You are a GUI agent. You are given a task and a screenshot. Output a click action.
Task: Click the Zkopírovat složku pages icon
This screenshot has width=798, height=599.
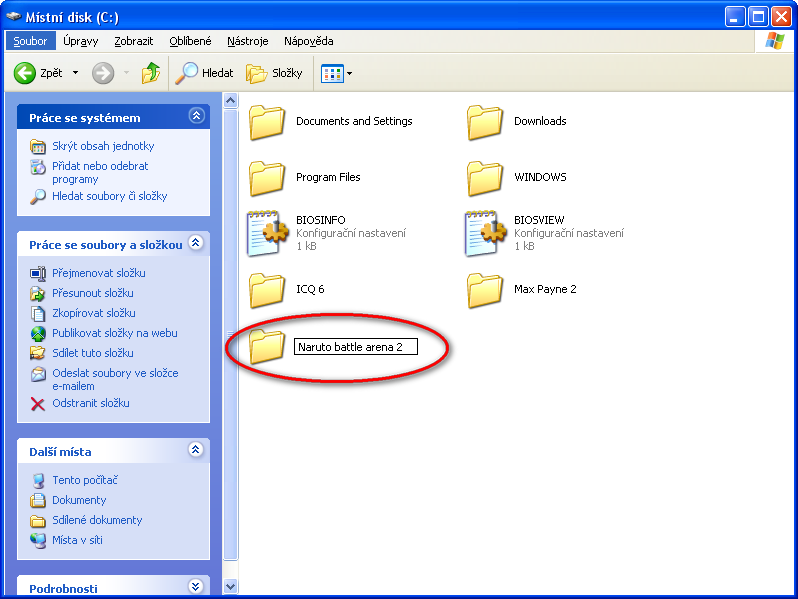pyautogui.click(x=38, y=313)
